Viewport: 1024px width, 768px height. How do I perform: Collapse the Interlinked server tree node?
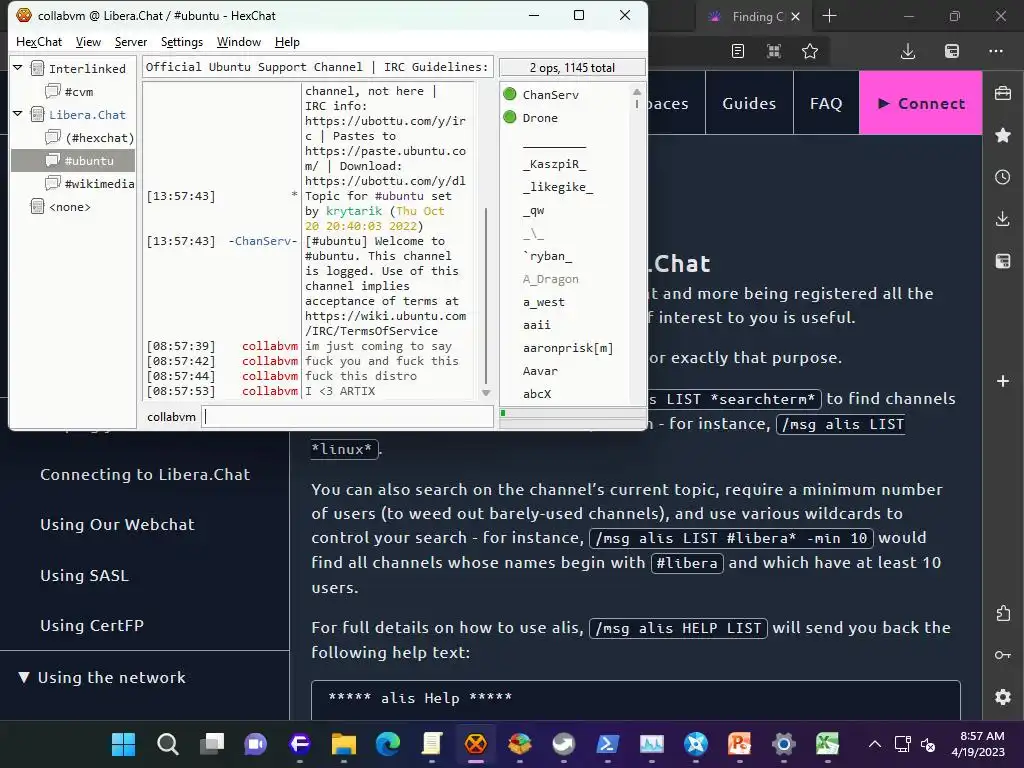coord(18,68)
